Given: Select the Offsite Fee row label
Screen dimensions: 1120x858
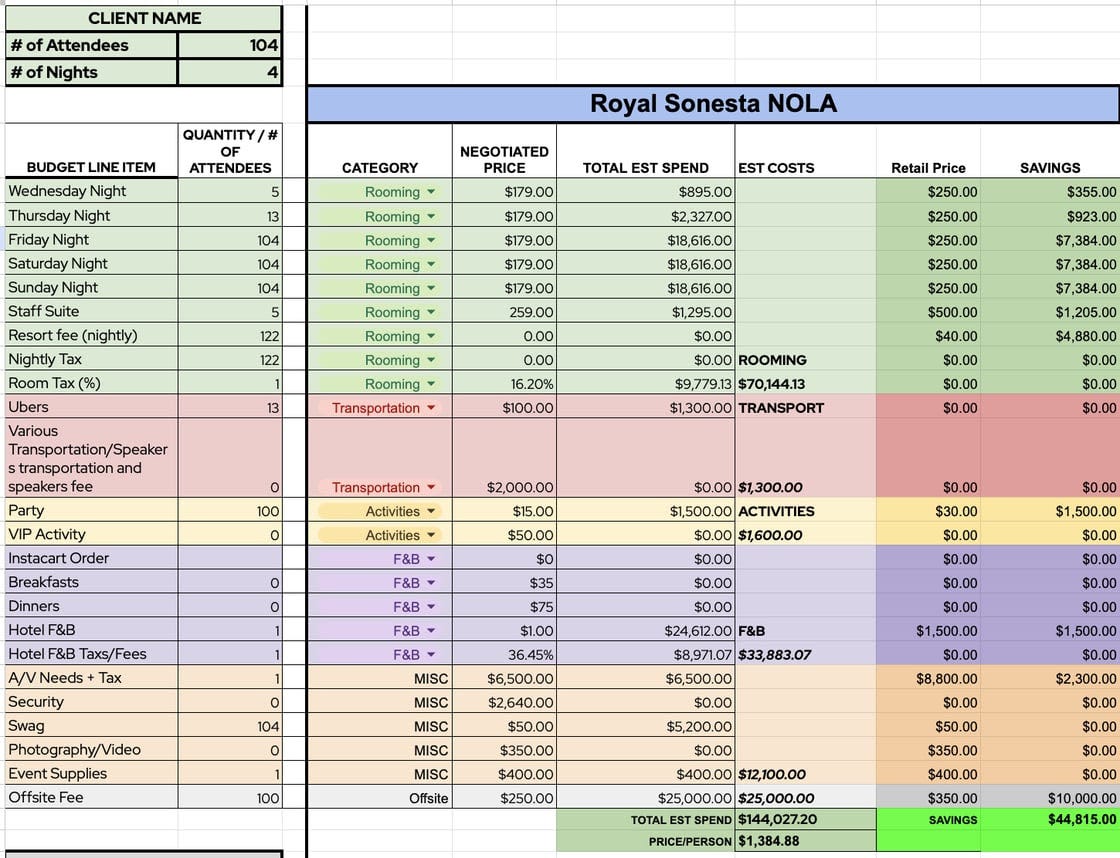Looking at the screenshot, I should tap(91, 797).
